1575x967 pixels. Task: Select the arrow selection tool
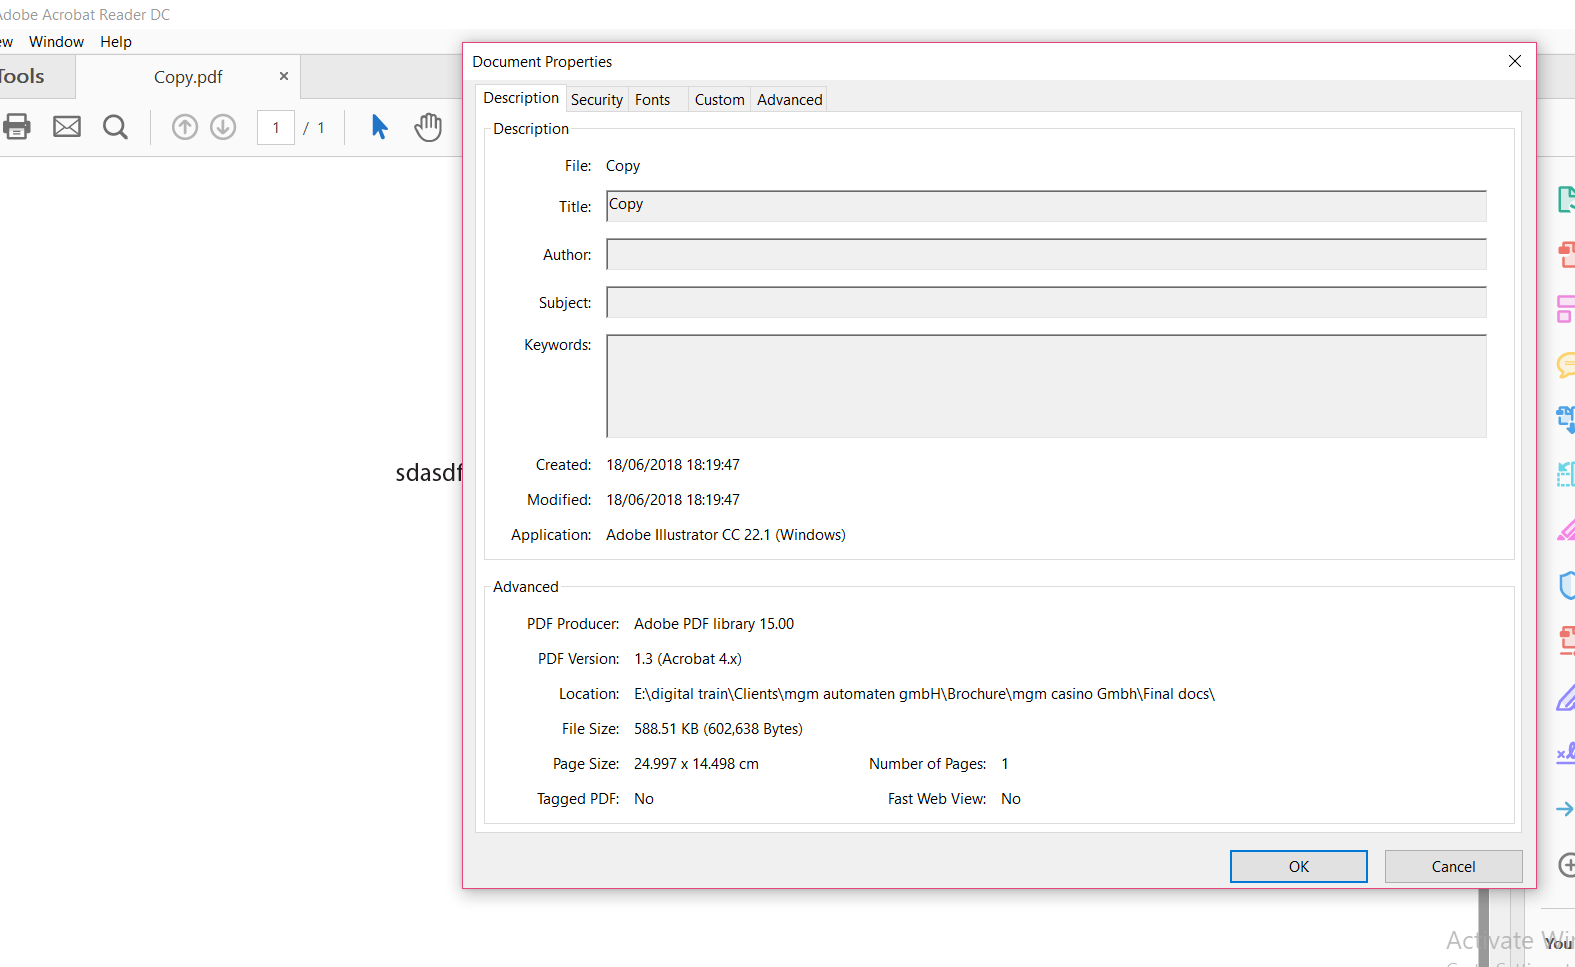tap(380, 127)
